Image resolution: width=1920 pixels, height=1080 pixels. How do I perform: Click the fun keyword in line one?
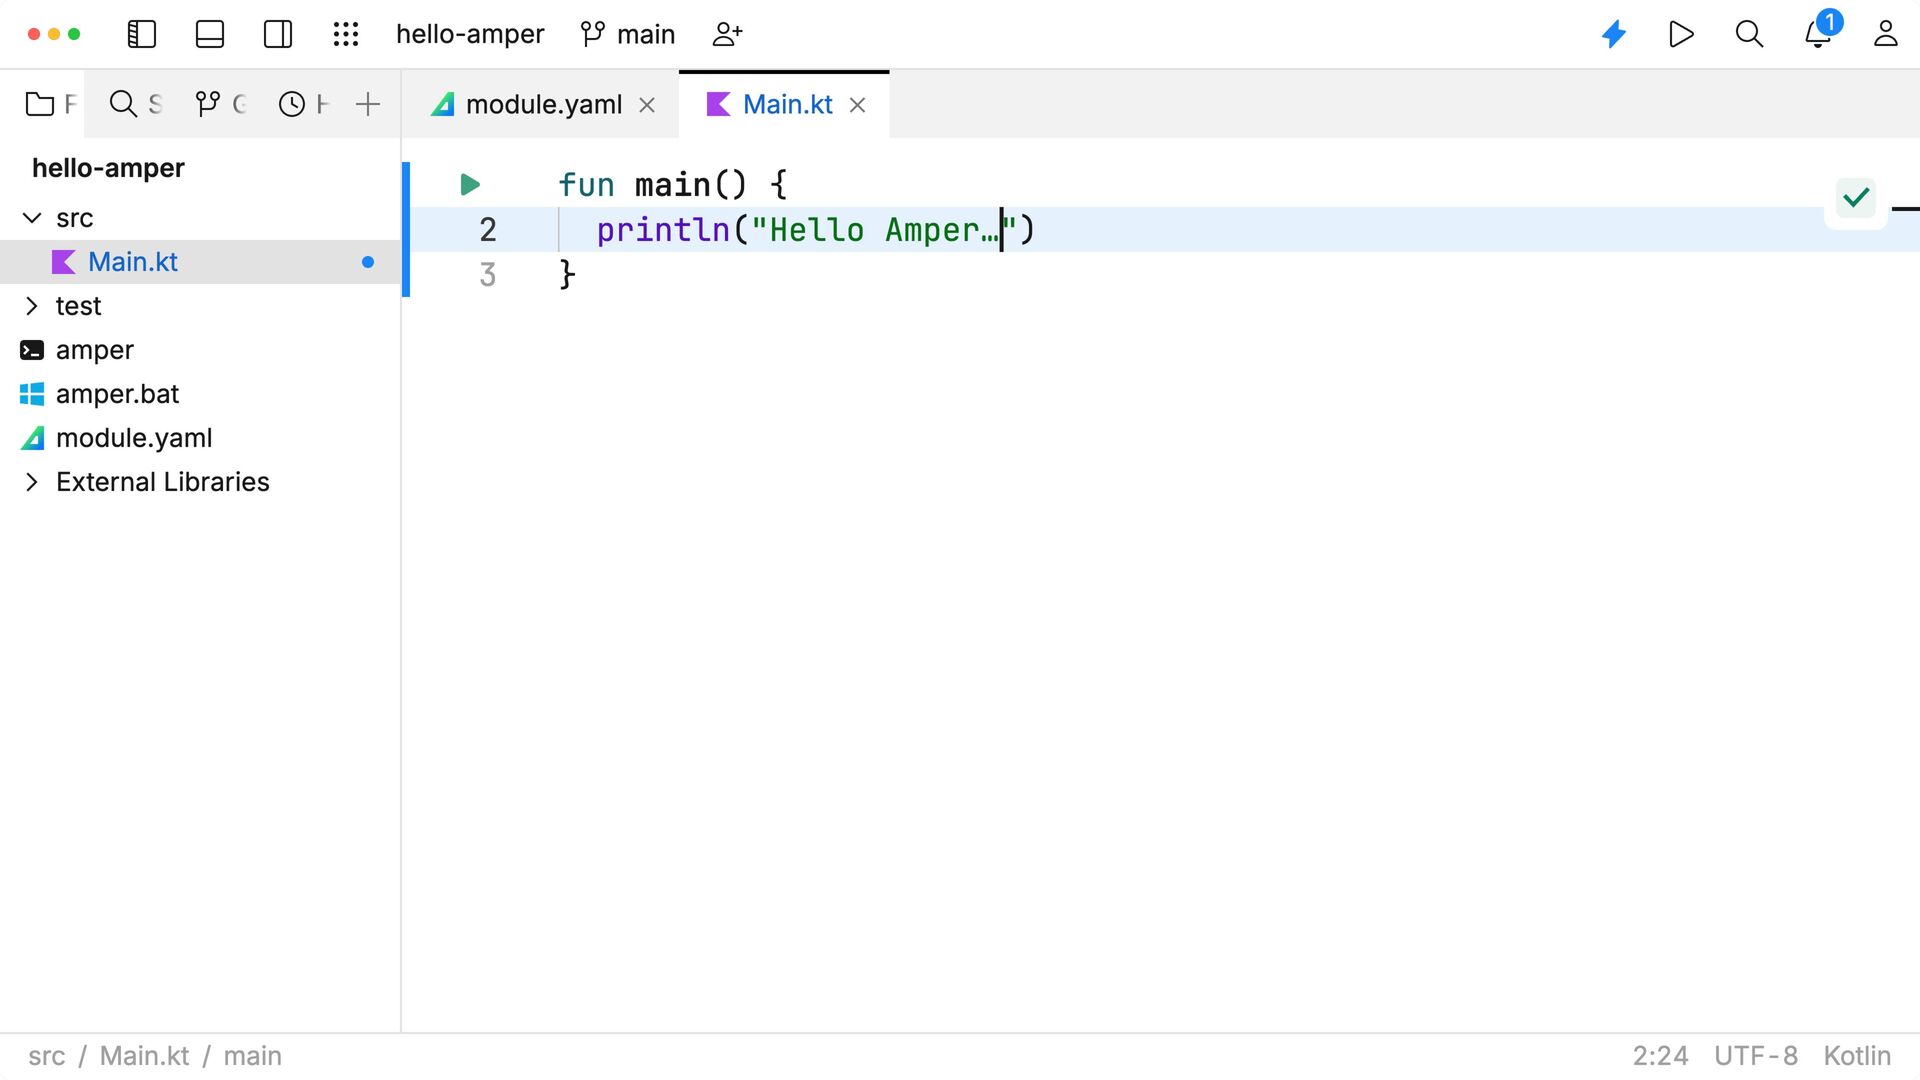tap(586, 185)
